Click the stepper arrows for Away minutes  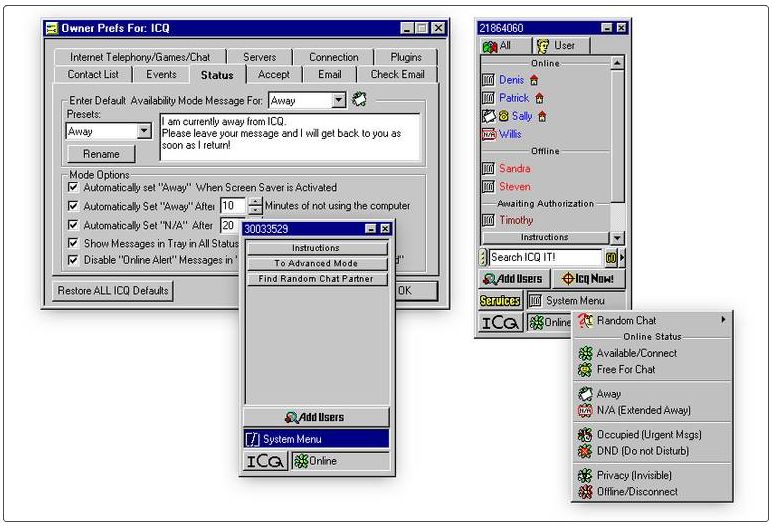tap(255, 205)
